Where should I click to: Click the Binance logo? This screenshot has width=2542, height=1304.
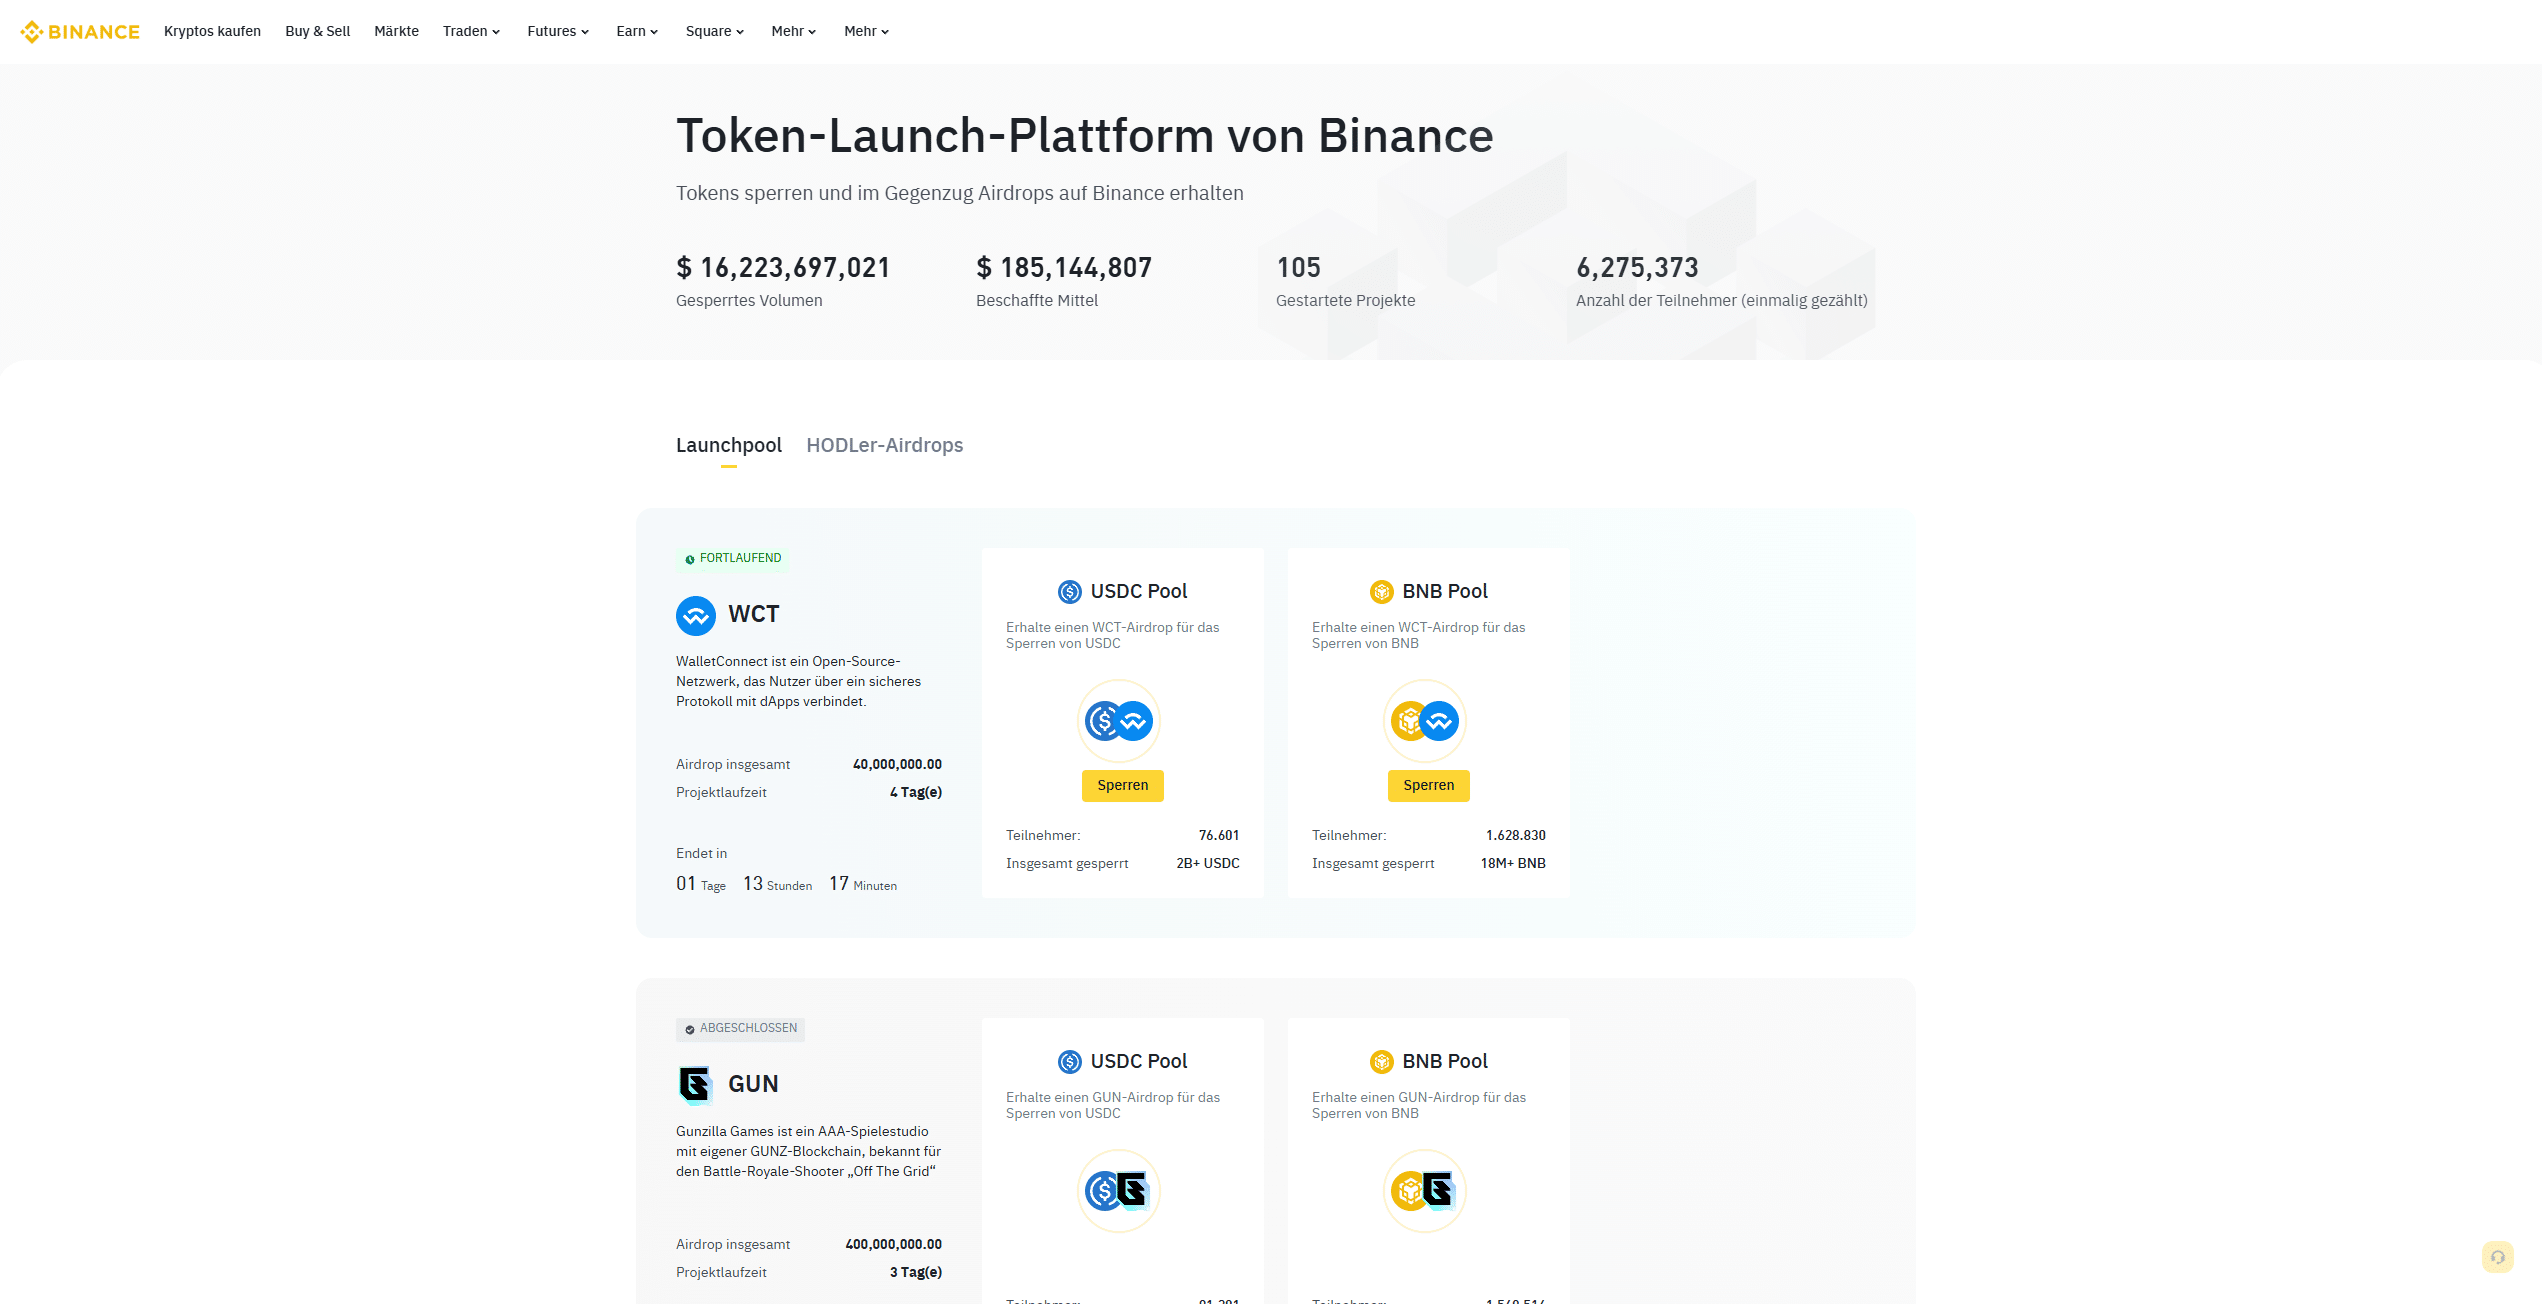80,31
